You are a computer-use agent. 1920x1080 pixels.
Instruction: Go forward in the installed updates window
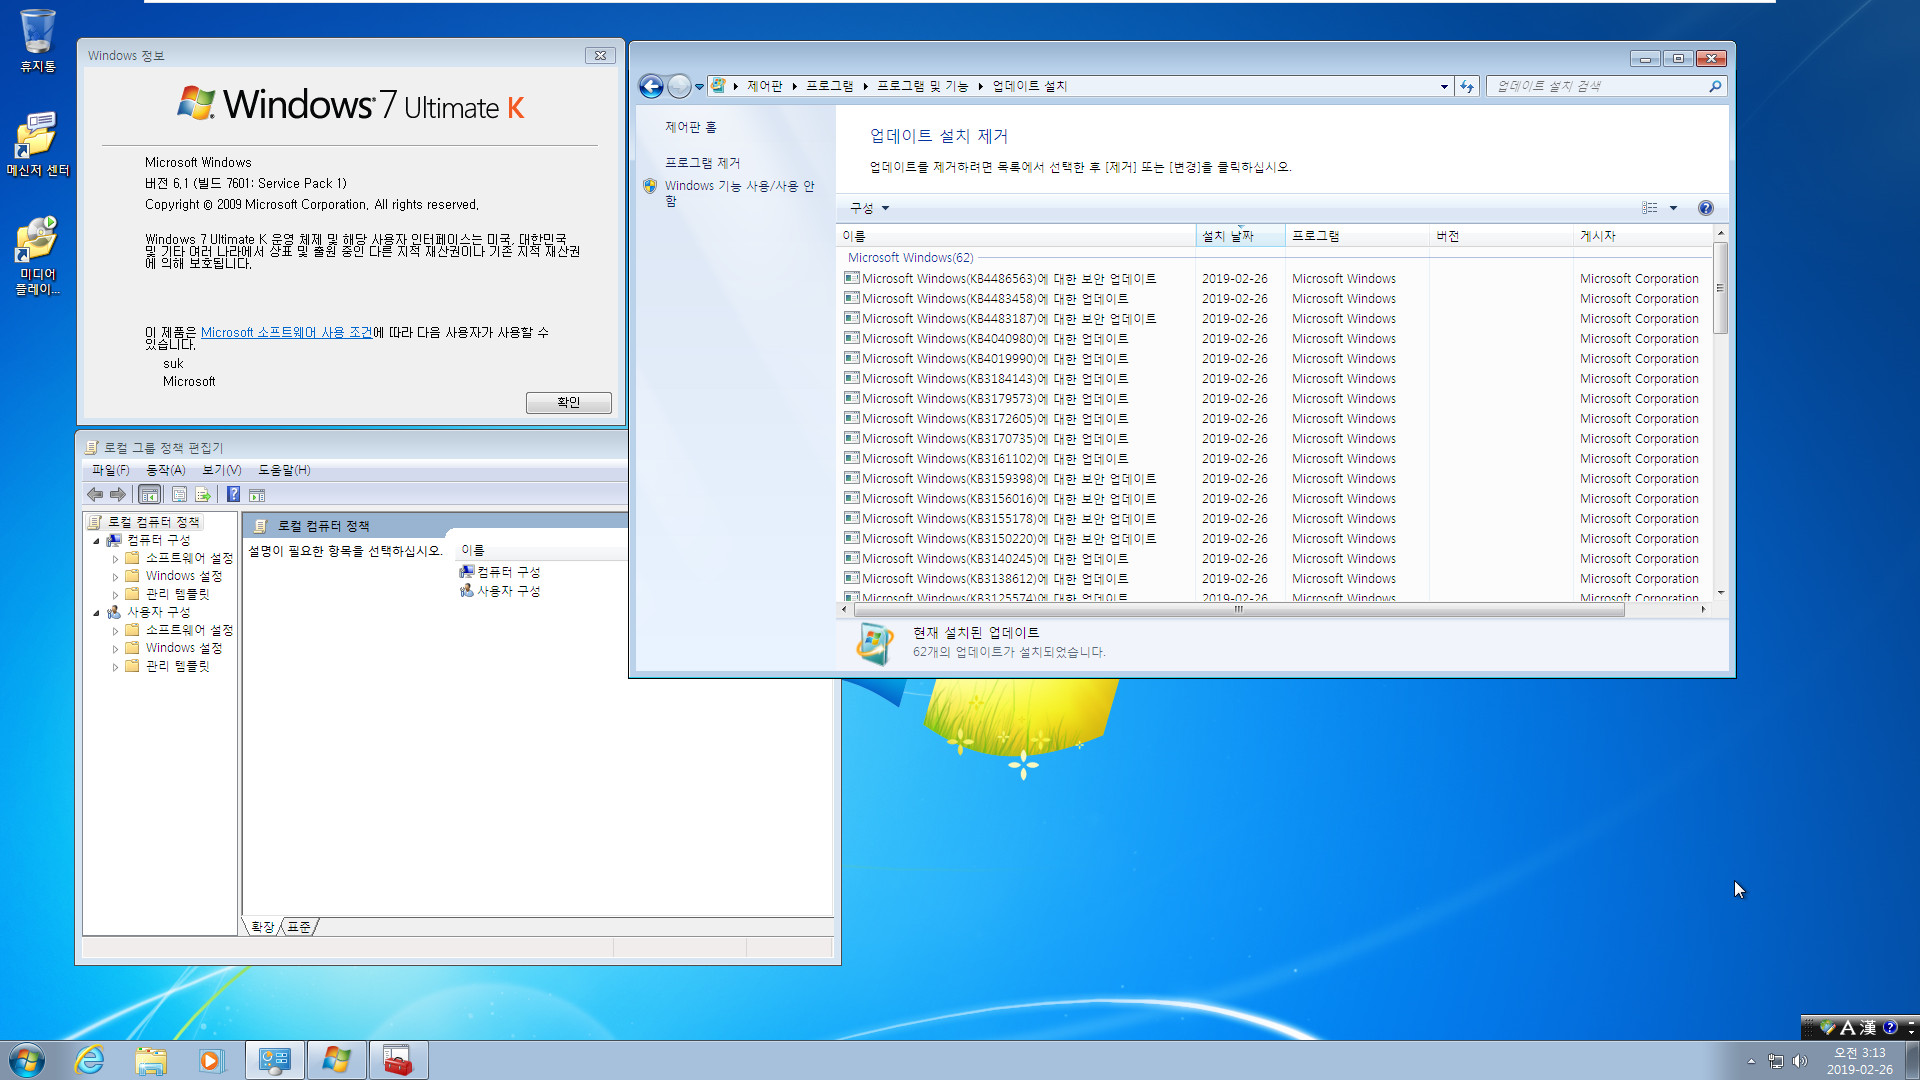[679, 87]
